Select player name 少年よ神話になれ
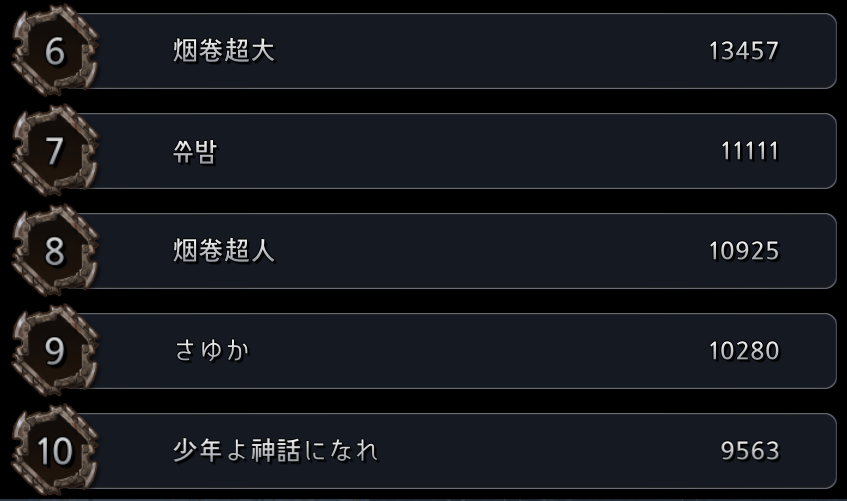The width and height of the screenshot is (847, 501). tap(275, 451)
